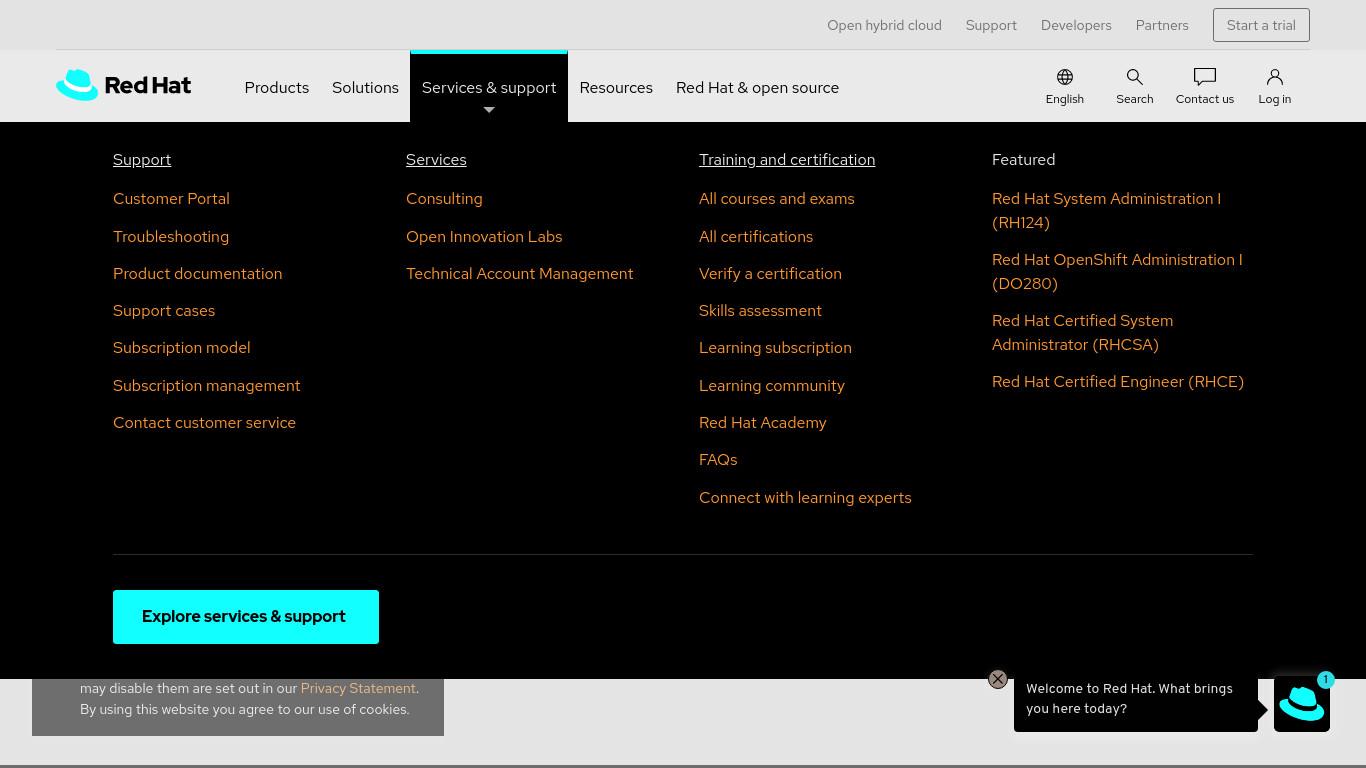Open the Solutions menu

point(365,87)
